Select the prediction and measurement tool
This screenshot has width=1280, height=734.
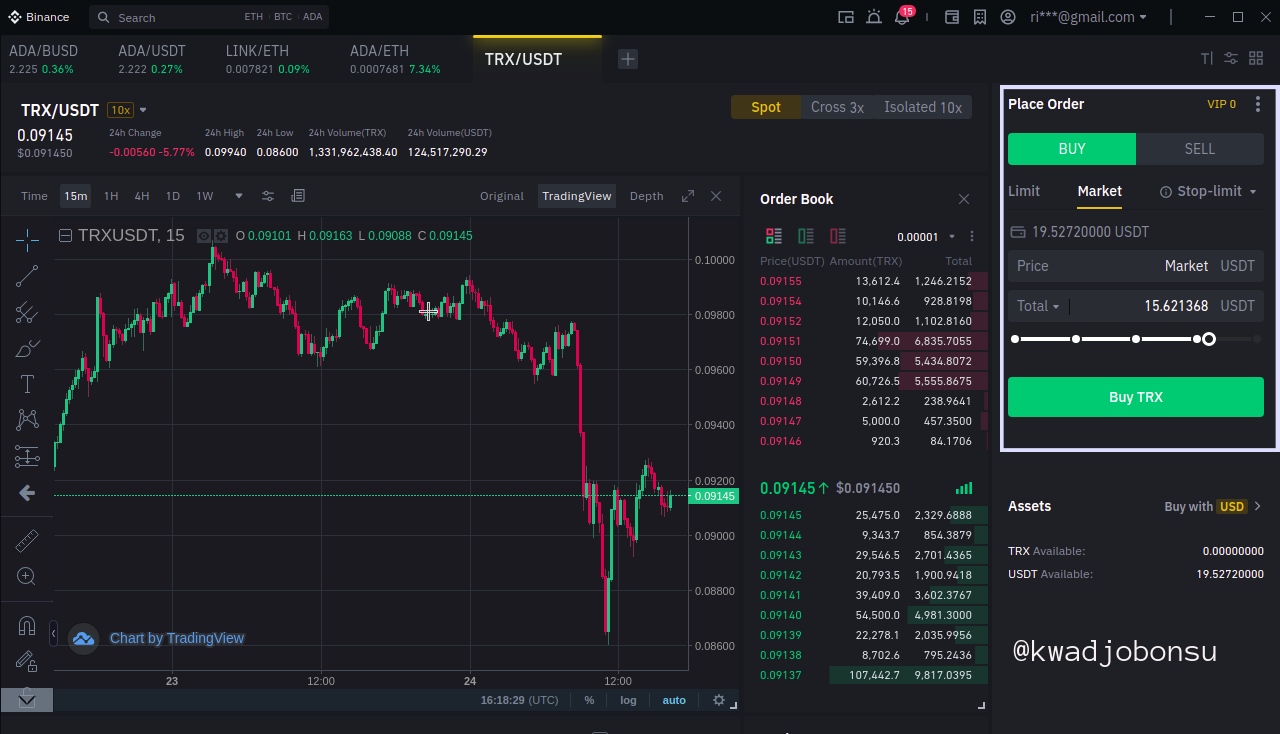click(x=27, y=457)
